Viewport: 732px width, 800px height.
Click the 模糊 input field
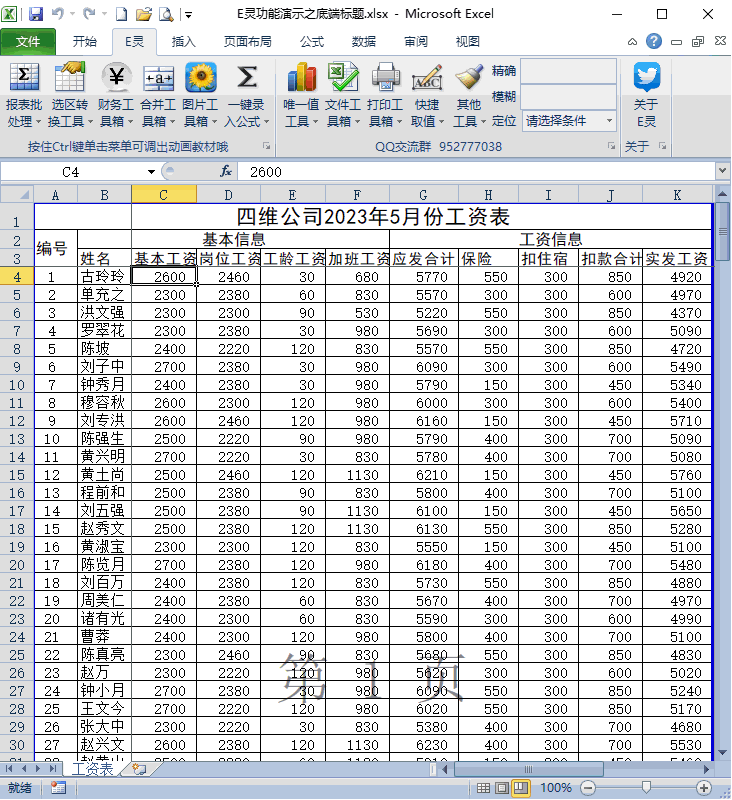tap(569, 97)
